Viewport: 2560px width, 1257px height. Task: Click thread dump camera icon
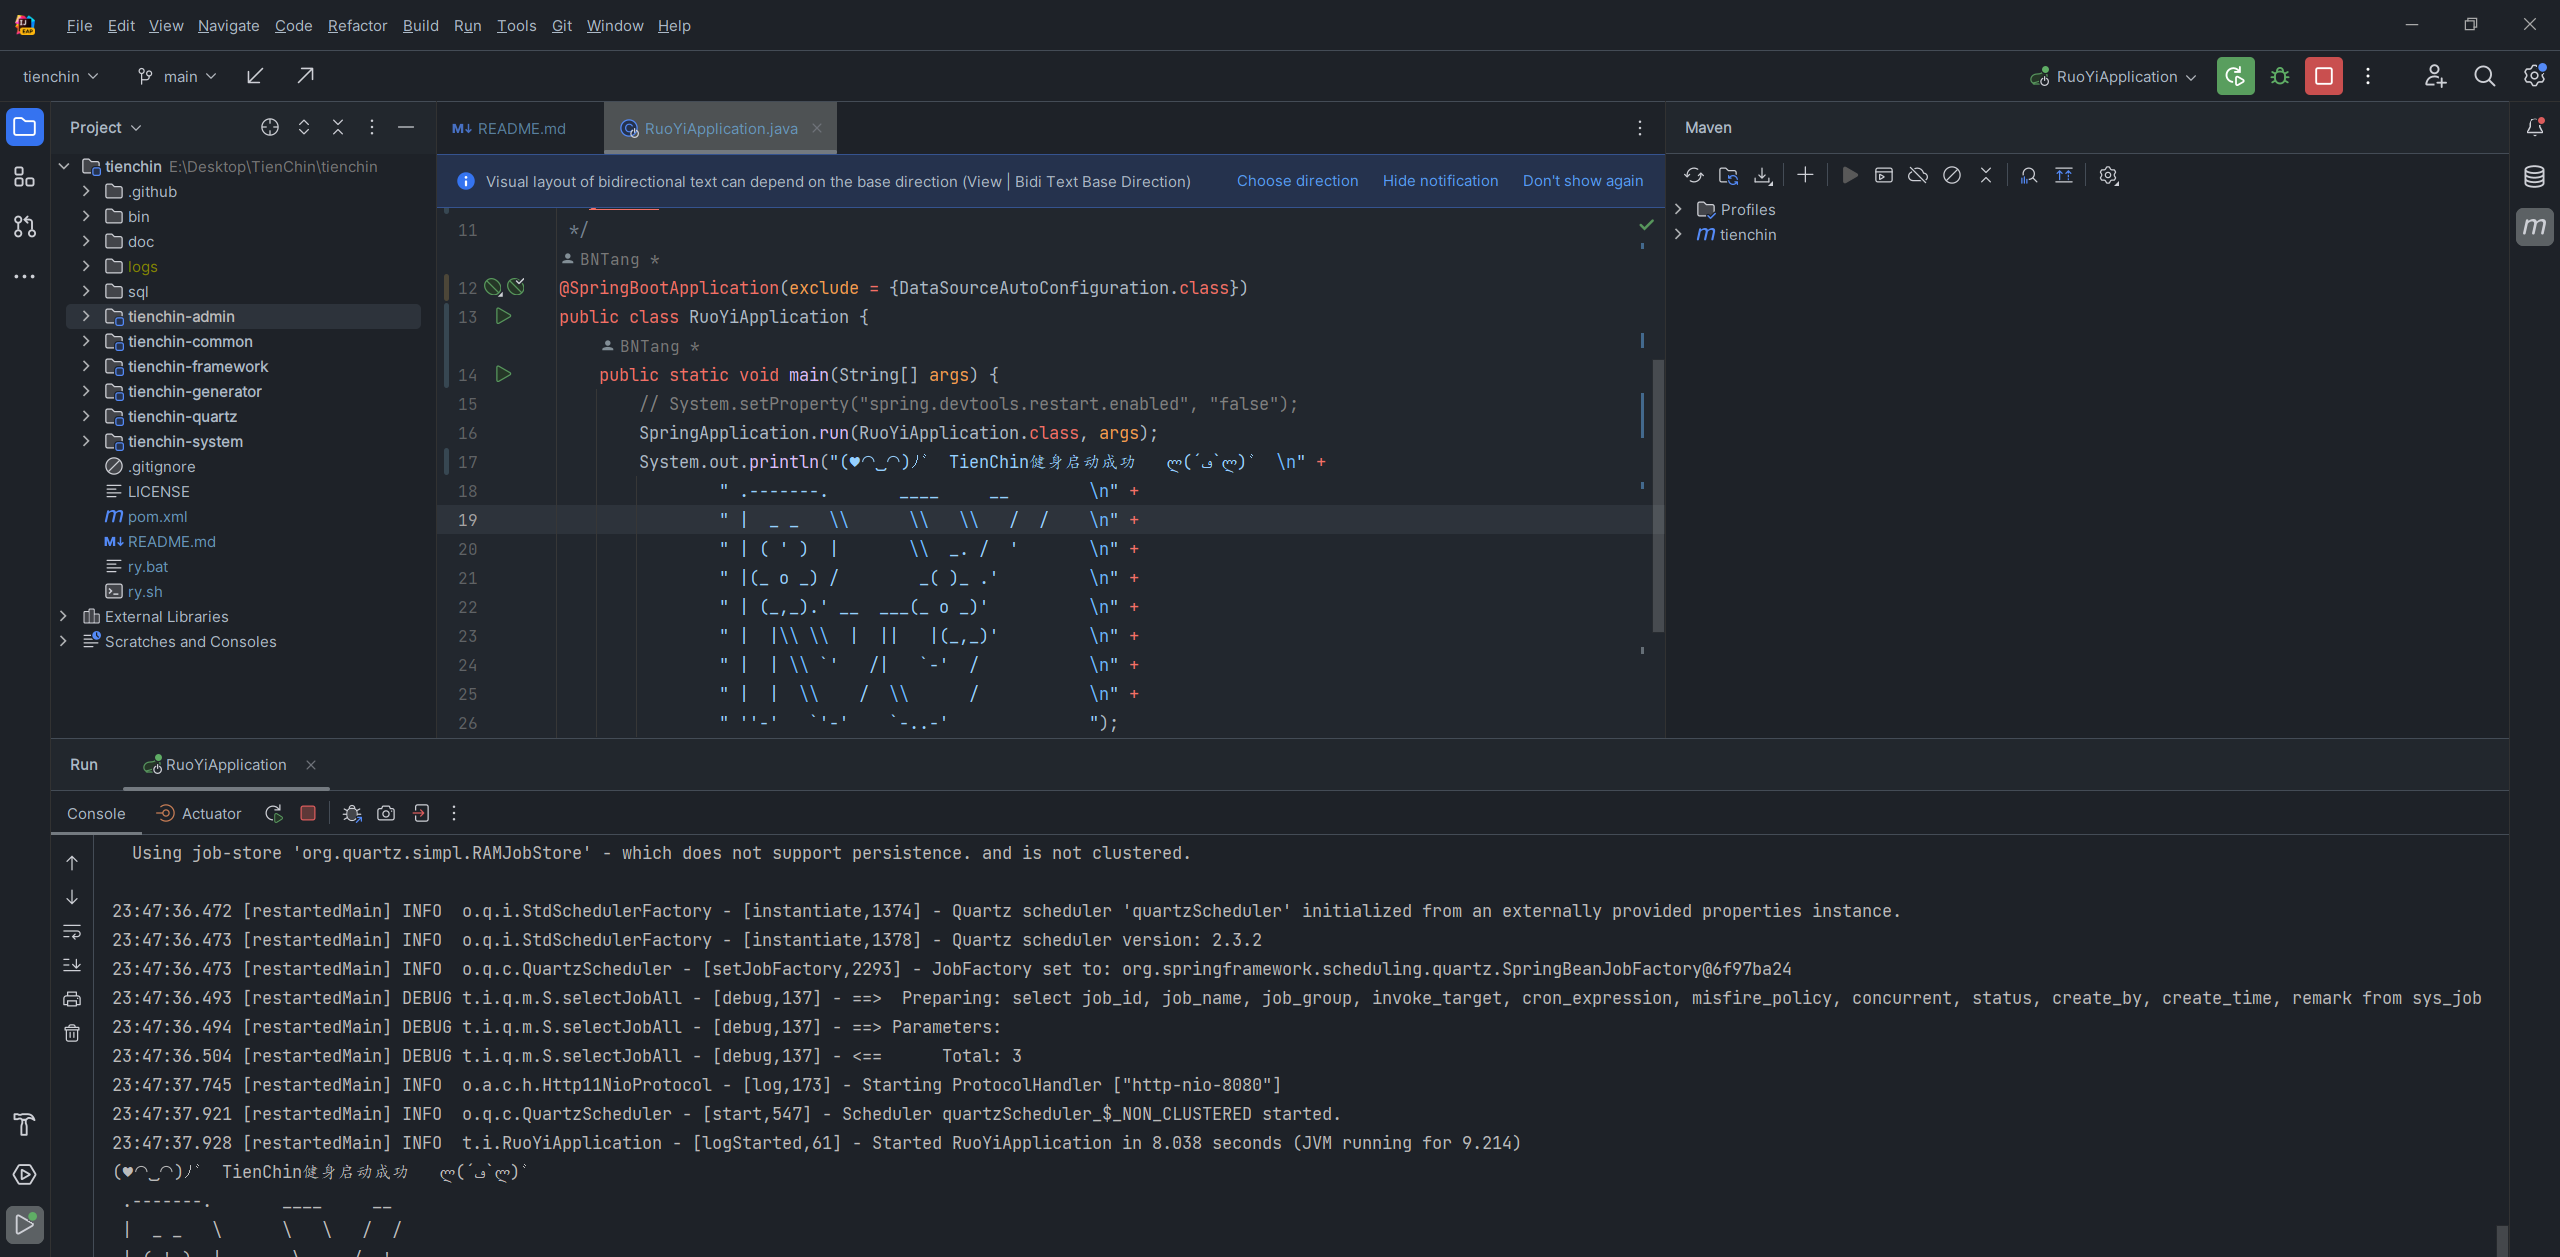(x=386, y=813)
